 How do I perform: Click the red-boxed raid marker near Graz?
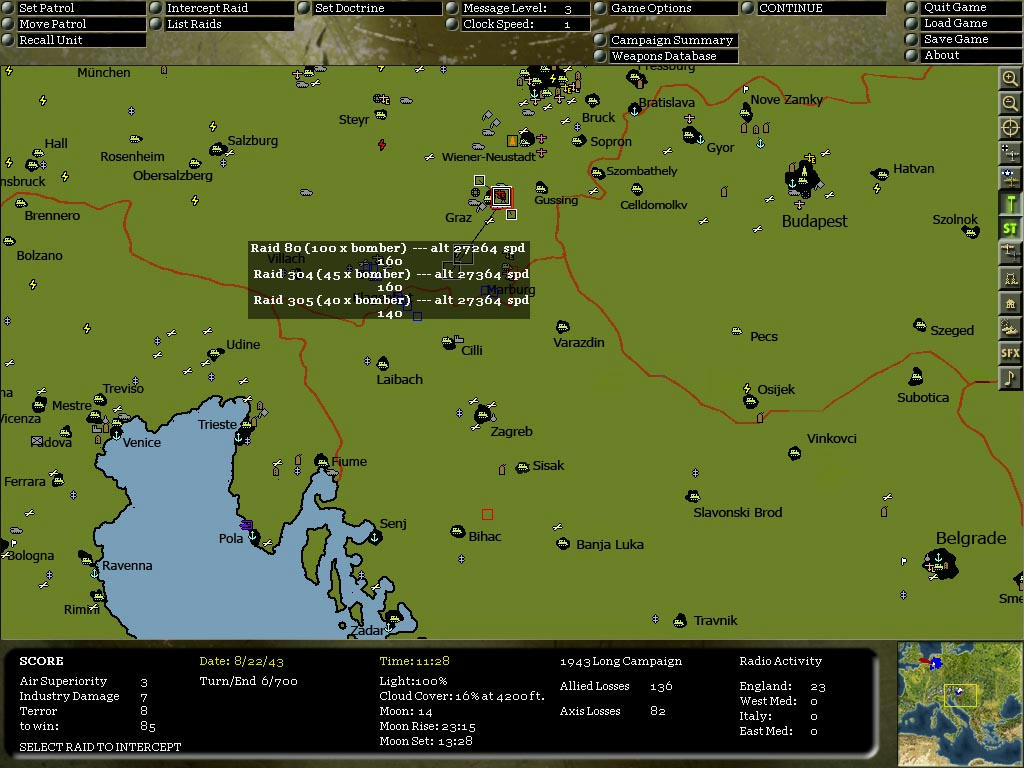pyautogui.click(x=502, y=197)
